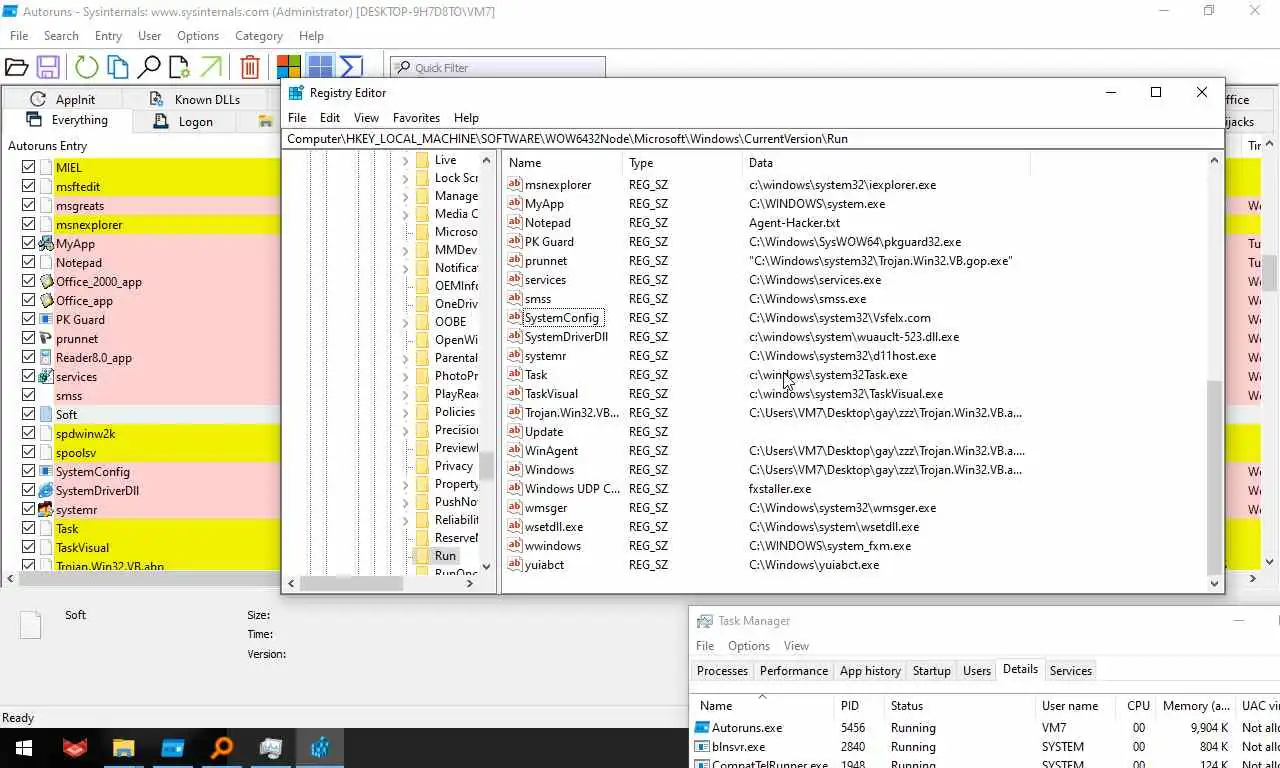This screenshot has width=1280, height=768.
Task: Toggle the TaskVisual entry checkbox in Autoruns
Action: (28, 547)
